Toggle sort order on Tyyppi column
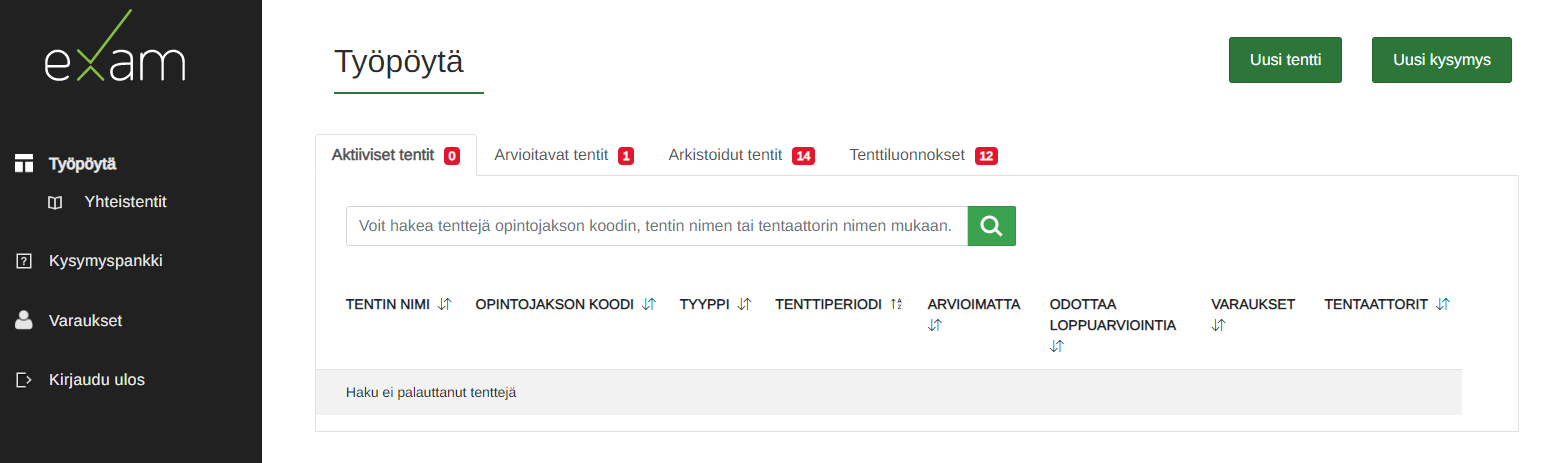The width and height of the screenshot is (1544, 463). pyautogui.click(x=744, y=304)
